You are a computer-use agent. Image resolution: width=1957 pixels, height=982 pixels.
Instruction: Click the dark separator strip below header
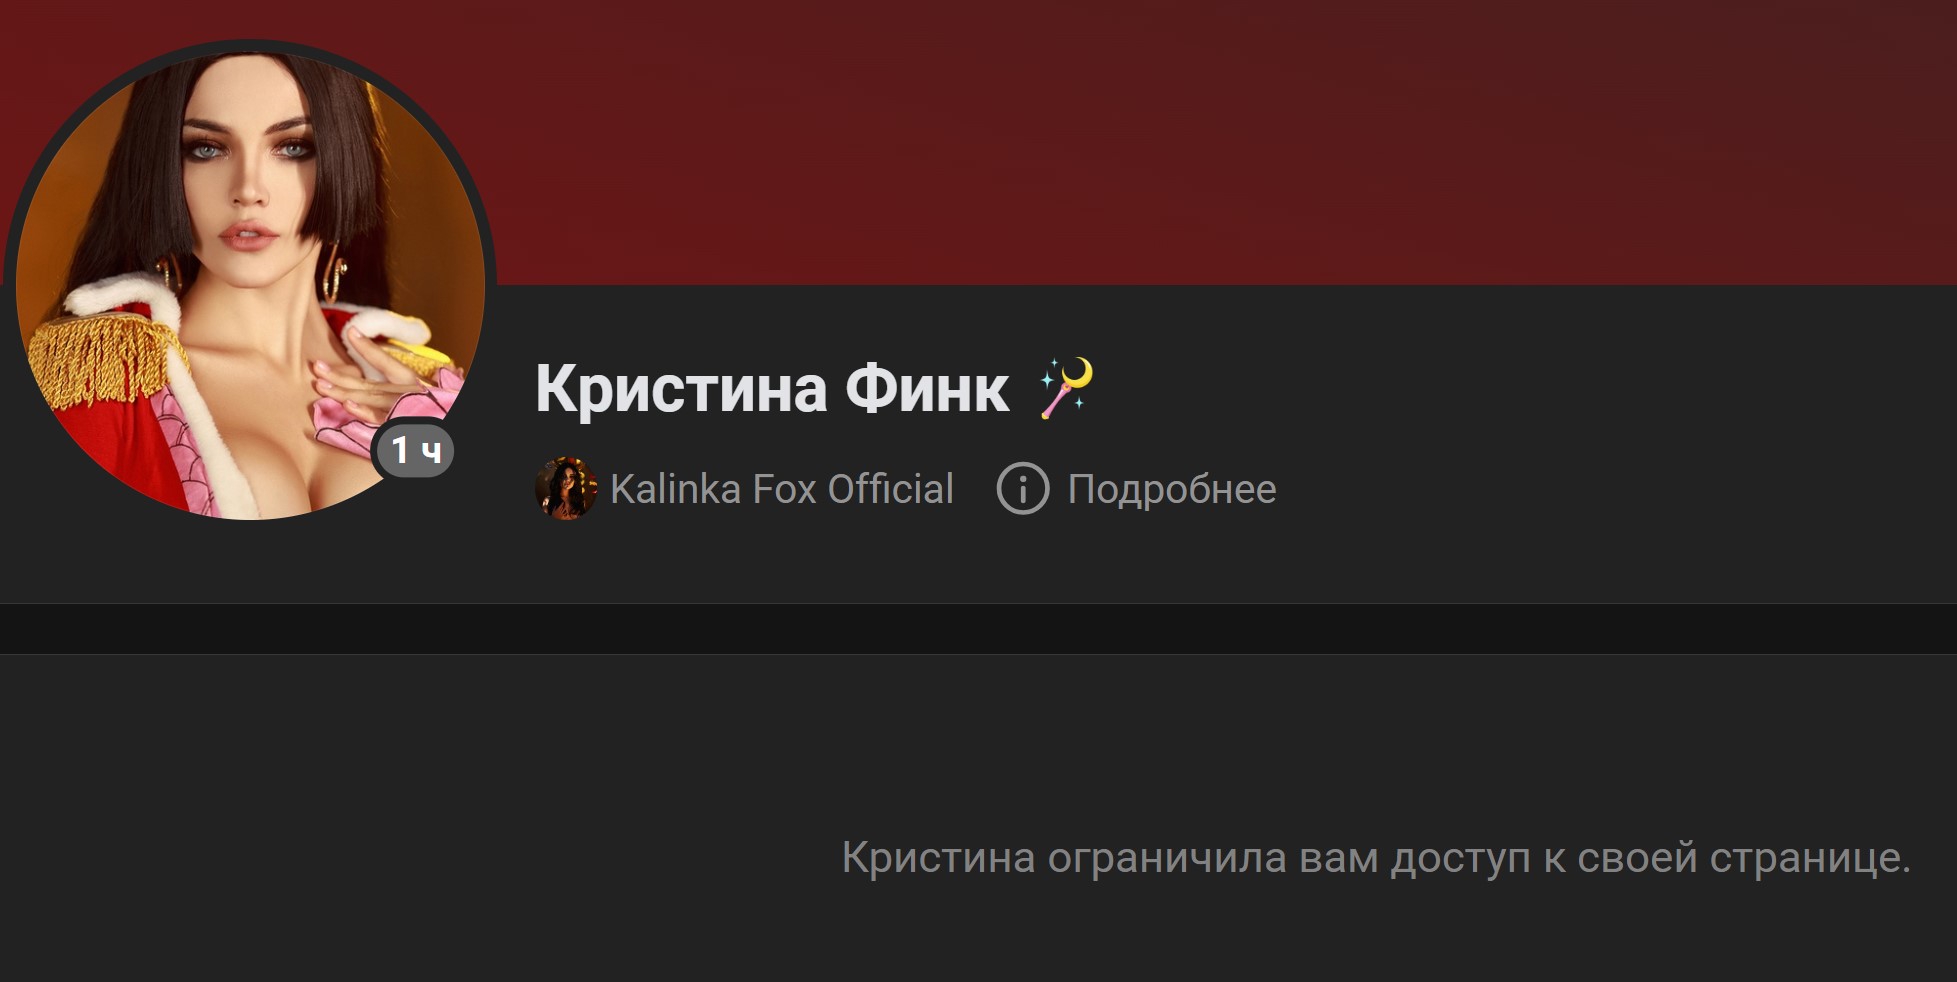point(978,629)
